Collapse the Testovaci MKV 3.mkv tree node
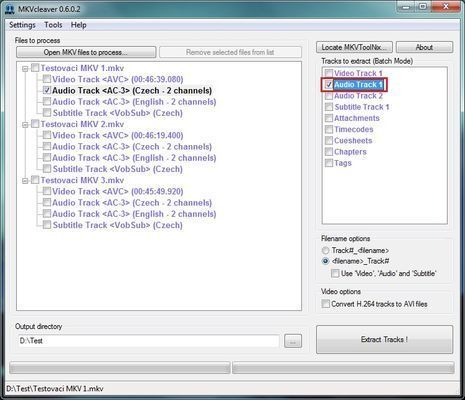This screenshot has width=465, height=400. [x=25, y=181]
